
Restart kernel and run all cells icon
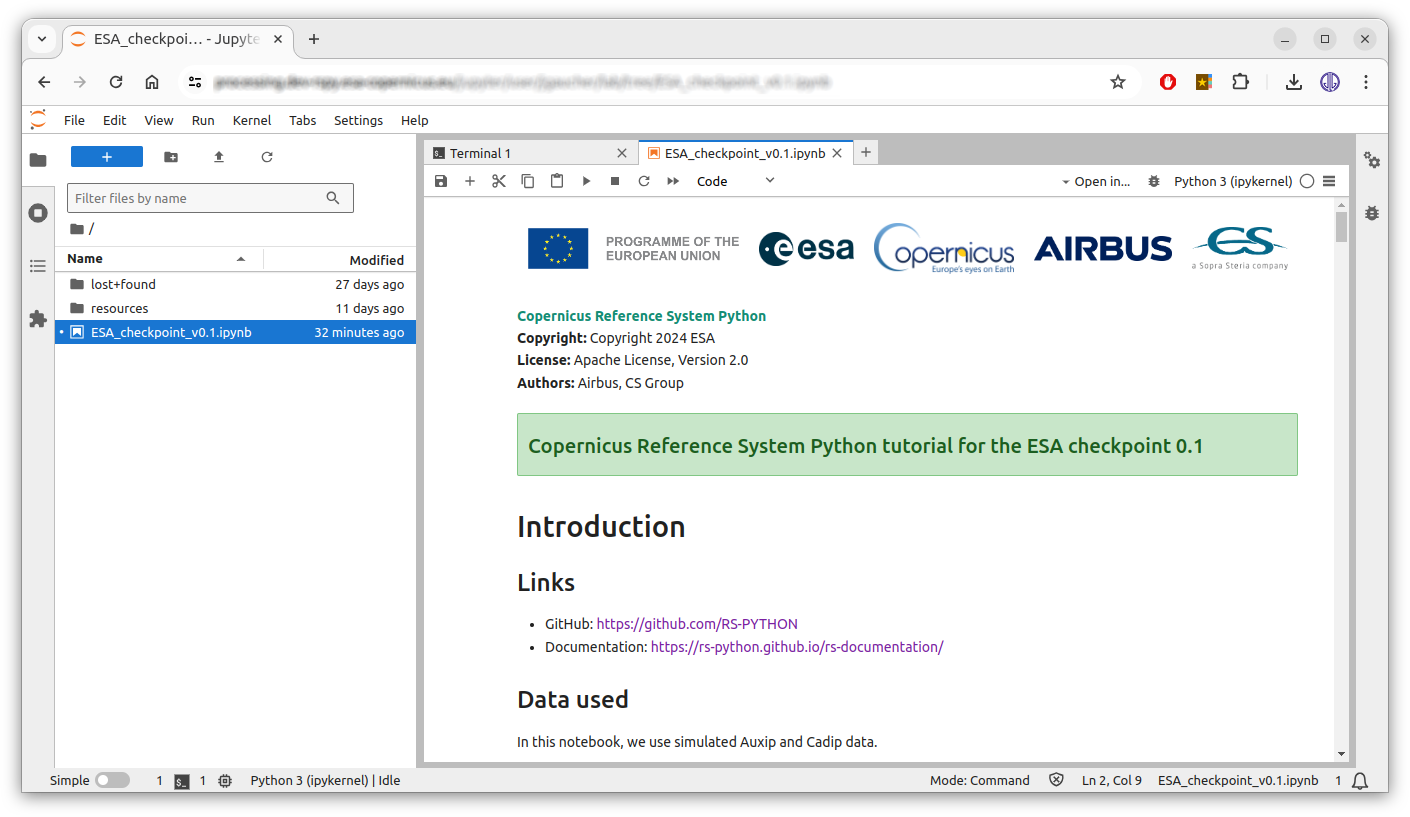point(673,181)
